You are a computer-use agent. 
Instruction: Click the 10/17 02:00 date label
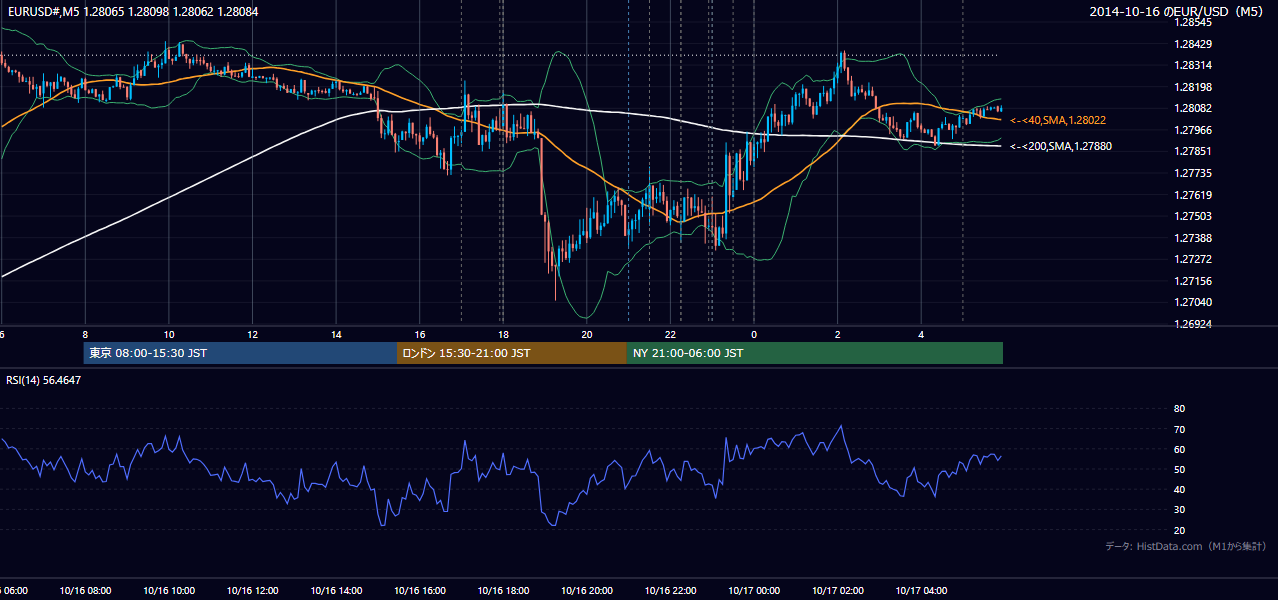pos(838,591)
